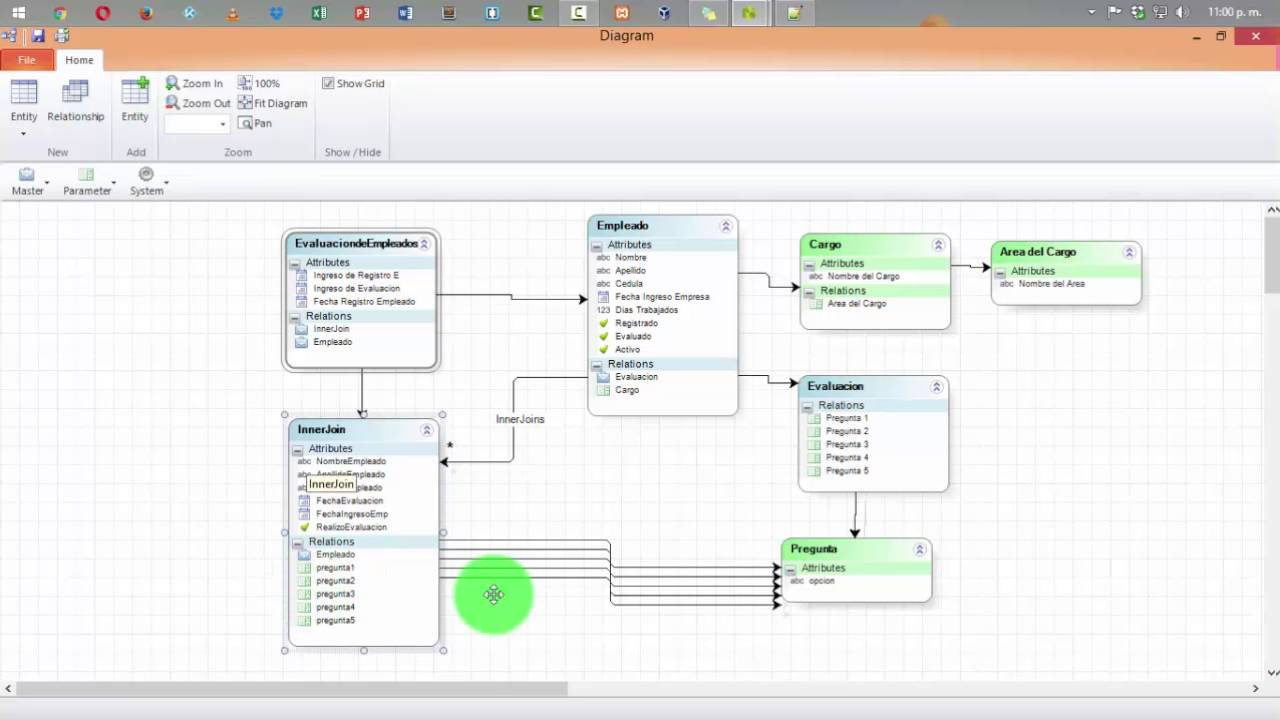Click the Zoom Out tool
The image size is (1280, 720).
pos(198,103)
